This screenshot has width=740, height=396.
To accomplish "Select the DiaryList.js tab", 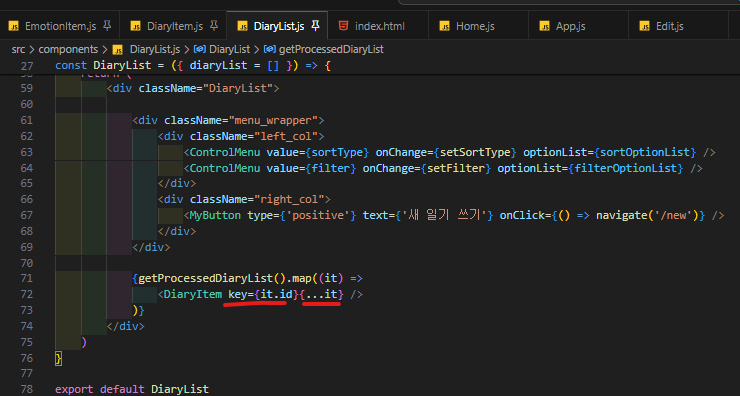I will pos(278,26).
